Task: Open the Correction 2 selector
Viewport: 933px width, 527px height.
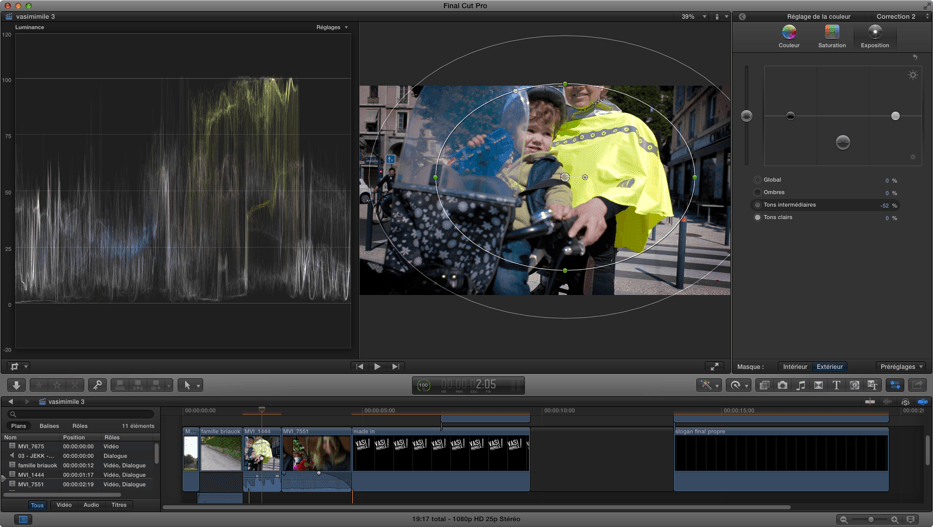Action: (x=898, y=17)
